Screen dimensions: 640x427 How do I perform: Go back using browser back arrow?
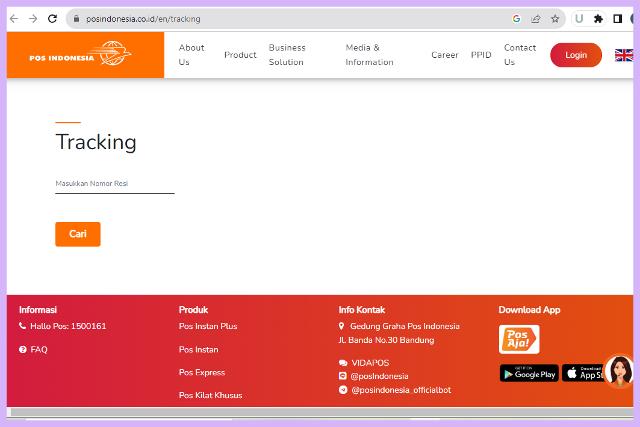pyautogui.click(x=14, y=19)
